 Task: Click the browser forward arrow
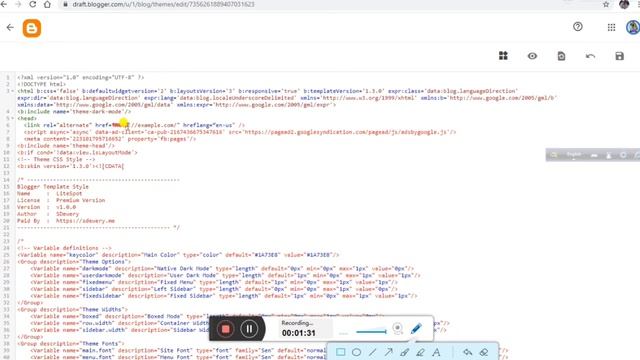(18, 4)
